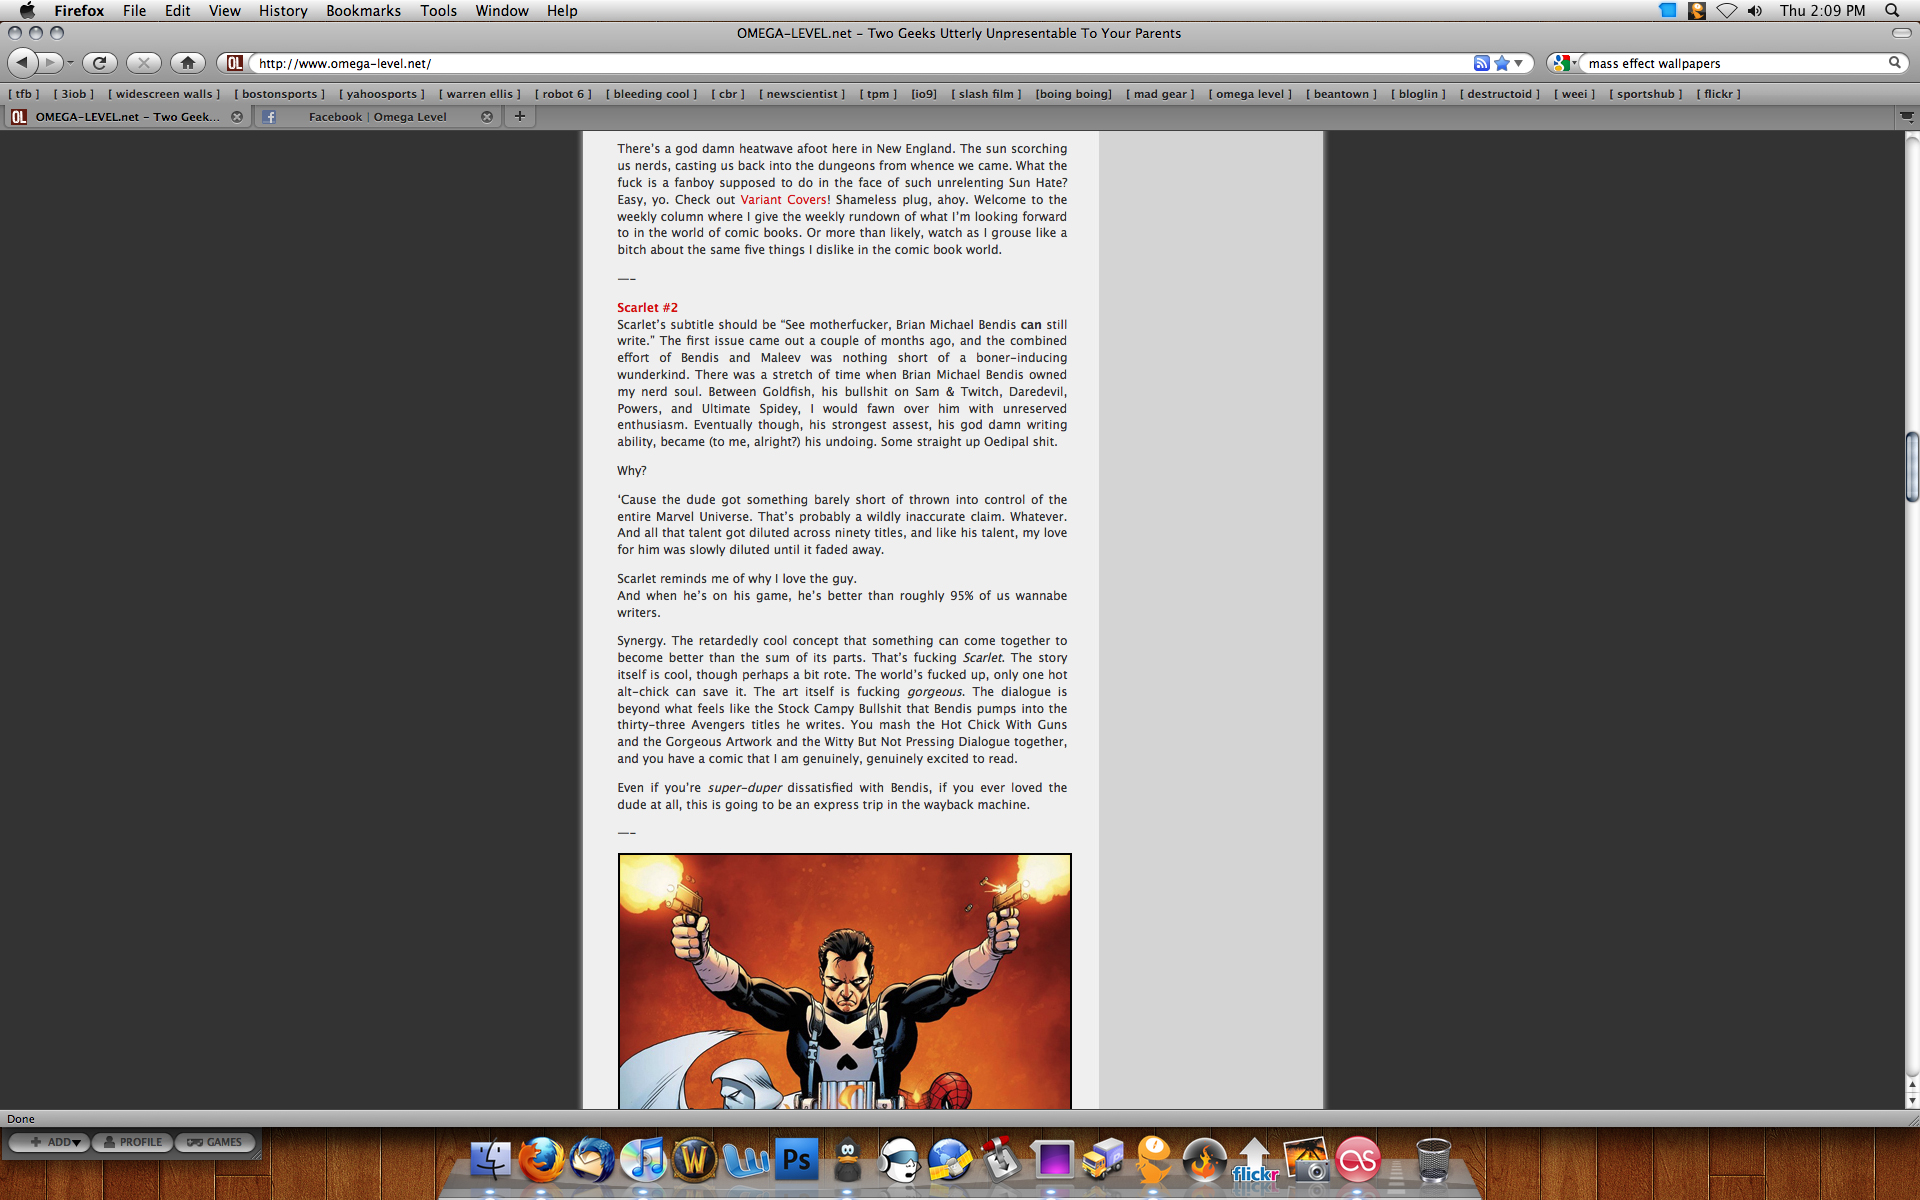Screen dimensions: 1920x1200
Task: Open Ventrilo headset icon in dock
Action: coord(898,1160)
